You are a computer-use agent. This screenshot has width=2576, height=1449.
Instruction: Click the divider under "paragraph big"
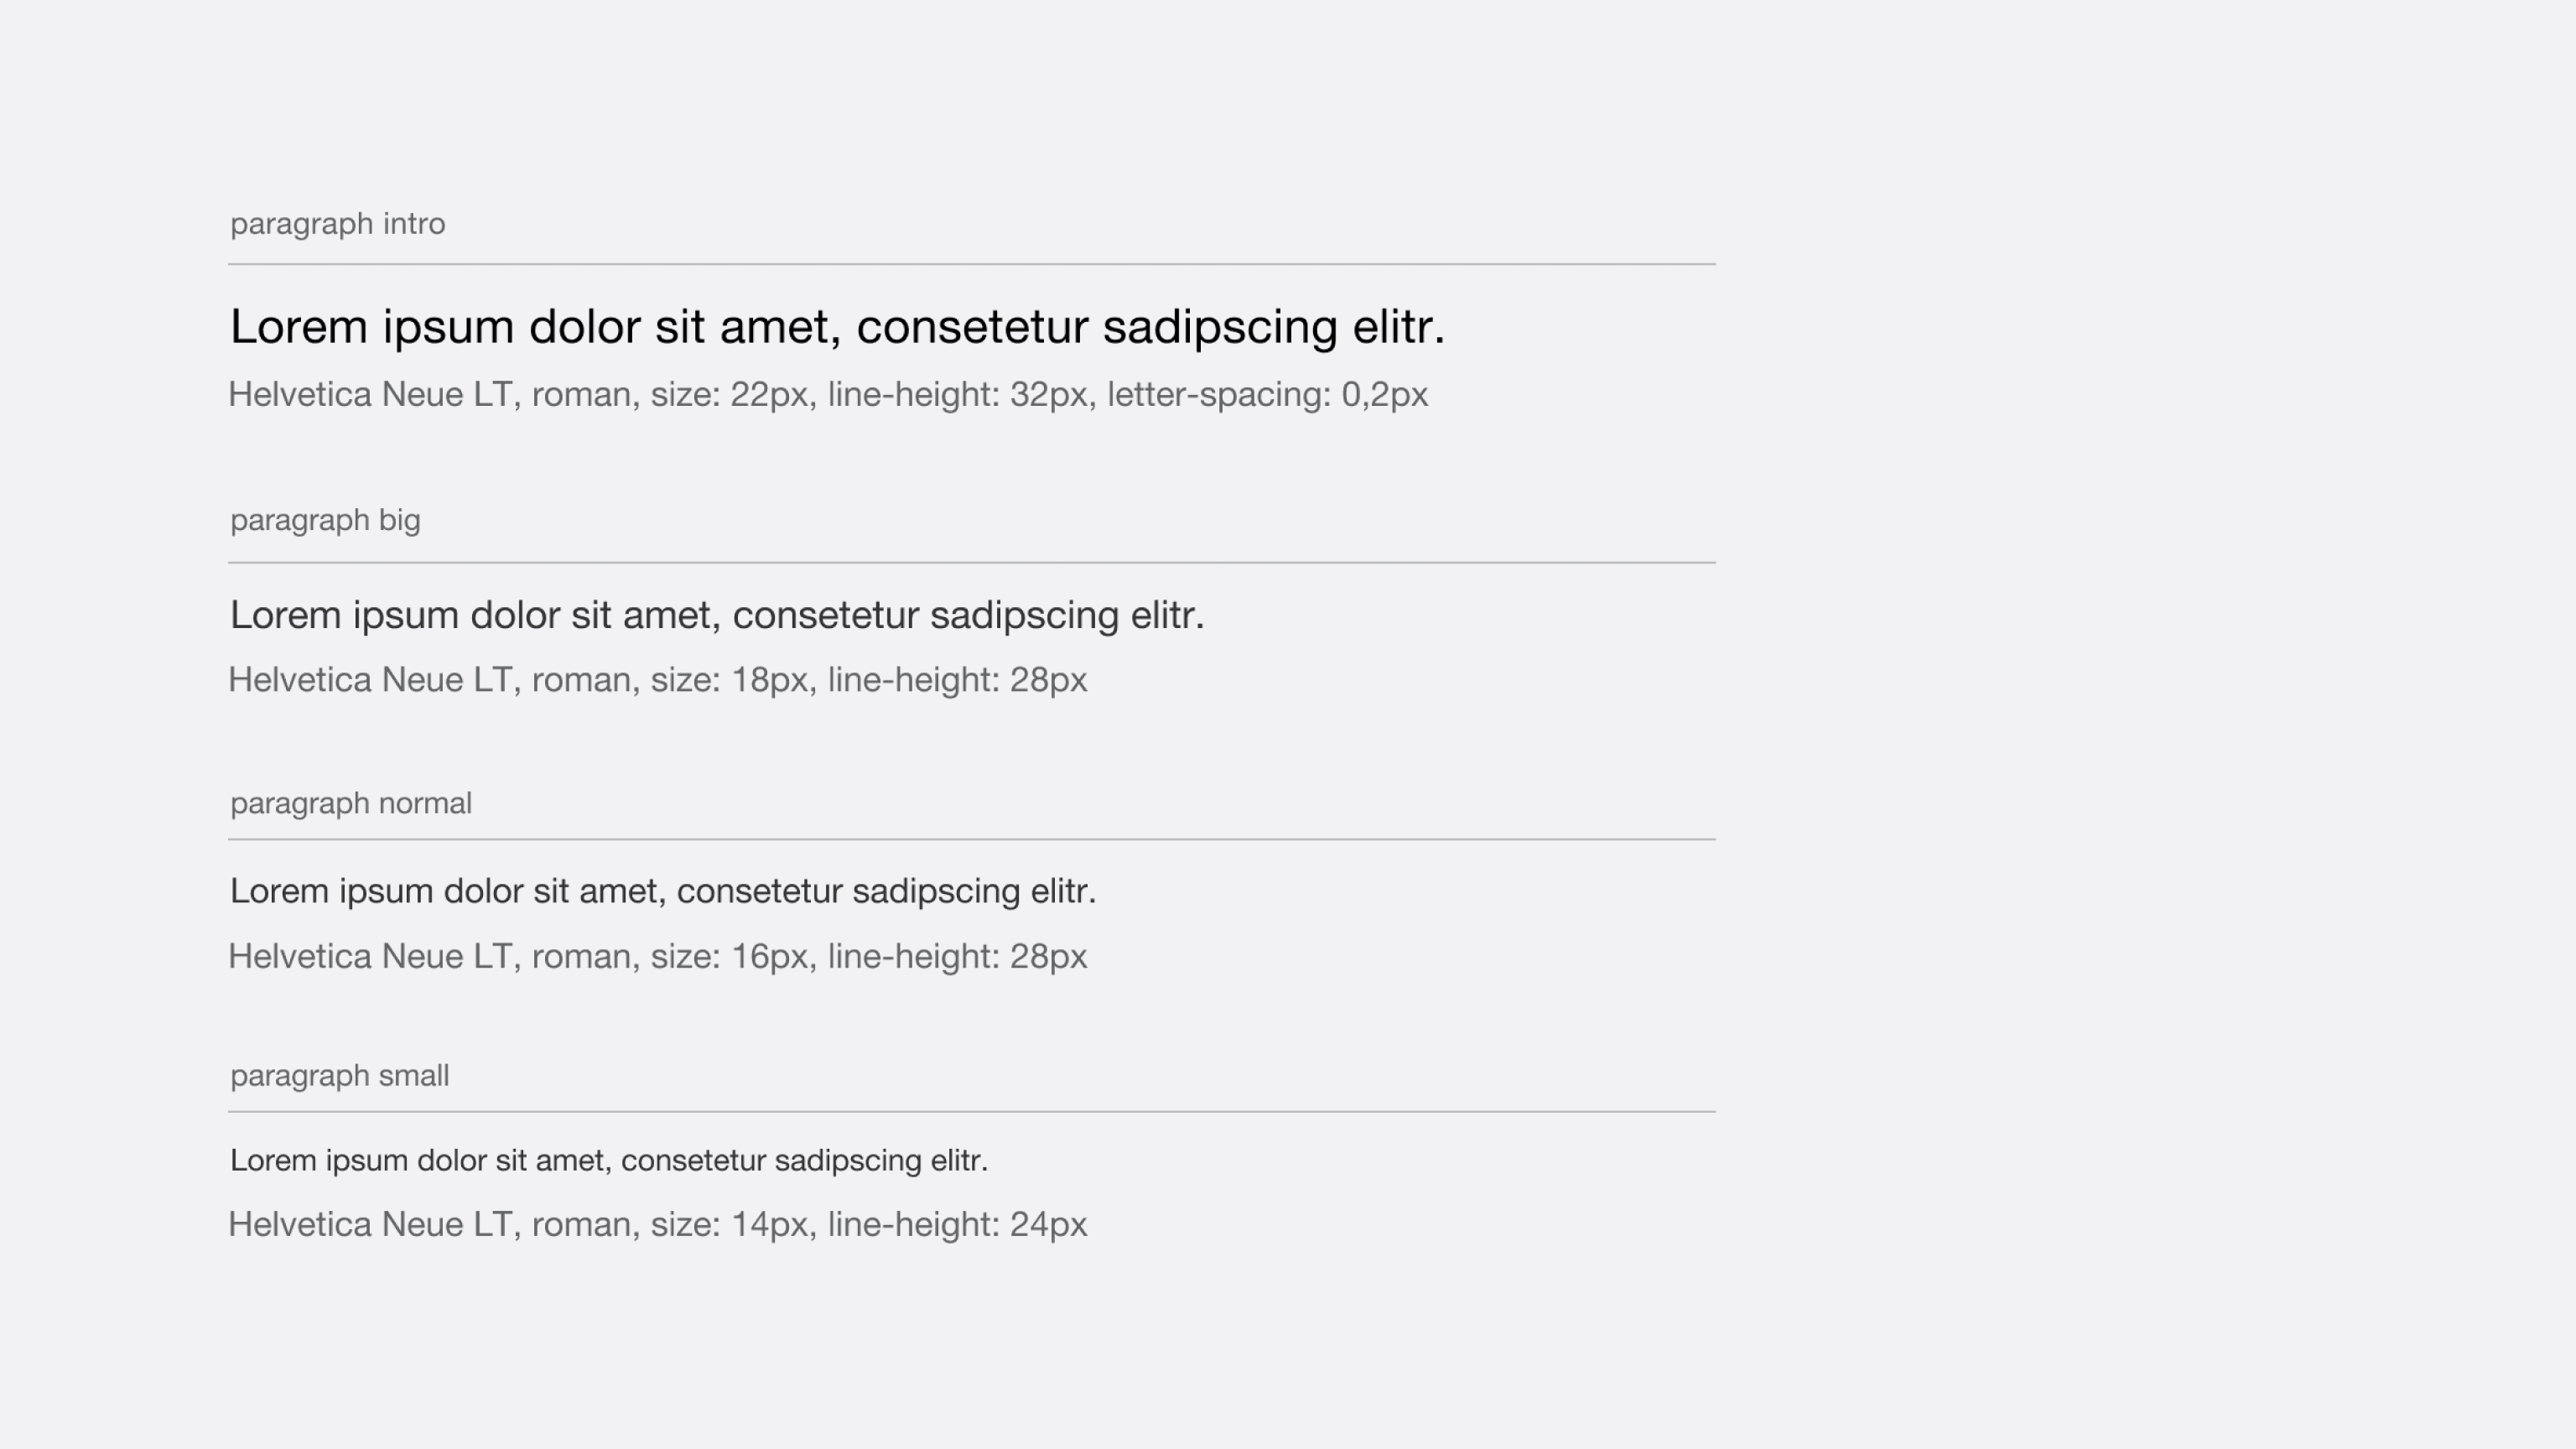972,563
